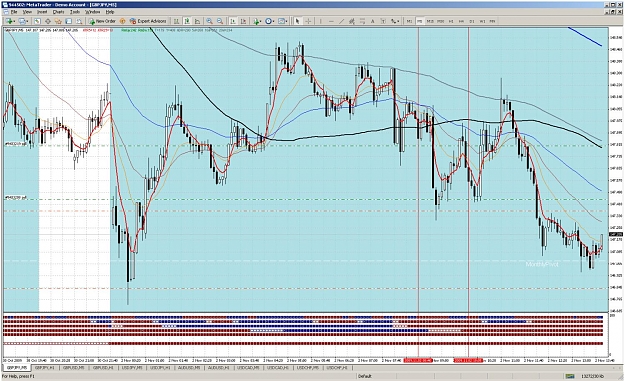625x381 pixels.
Task: Select the Text Label tool
Action: (x=383, y=21)
